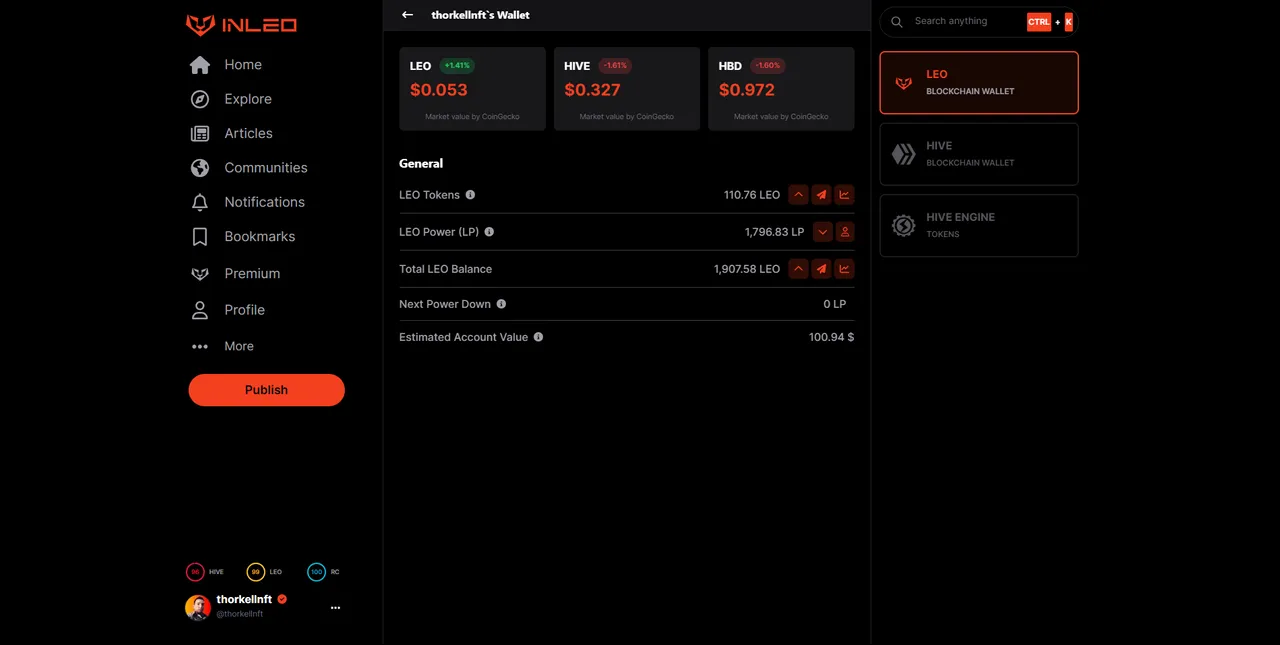
Task: Click the HBD price card
Action: 781,88
